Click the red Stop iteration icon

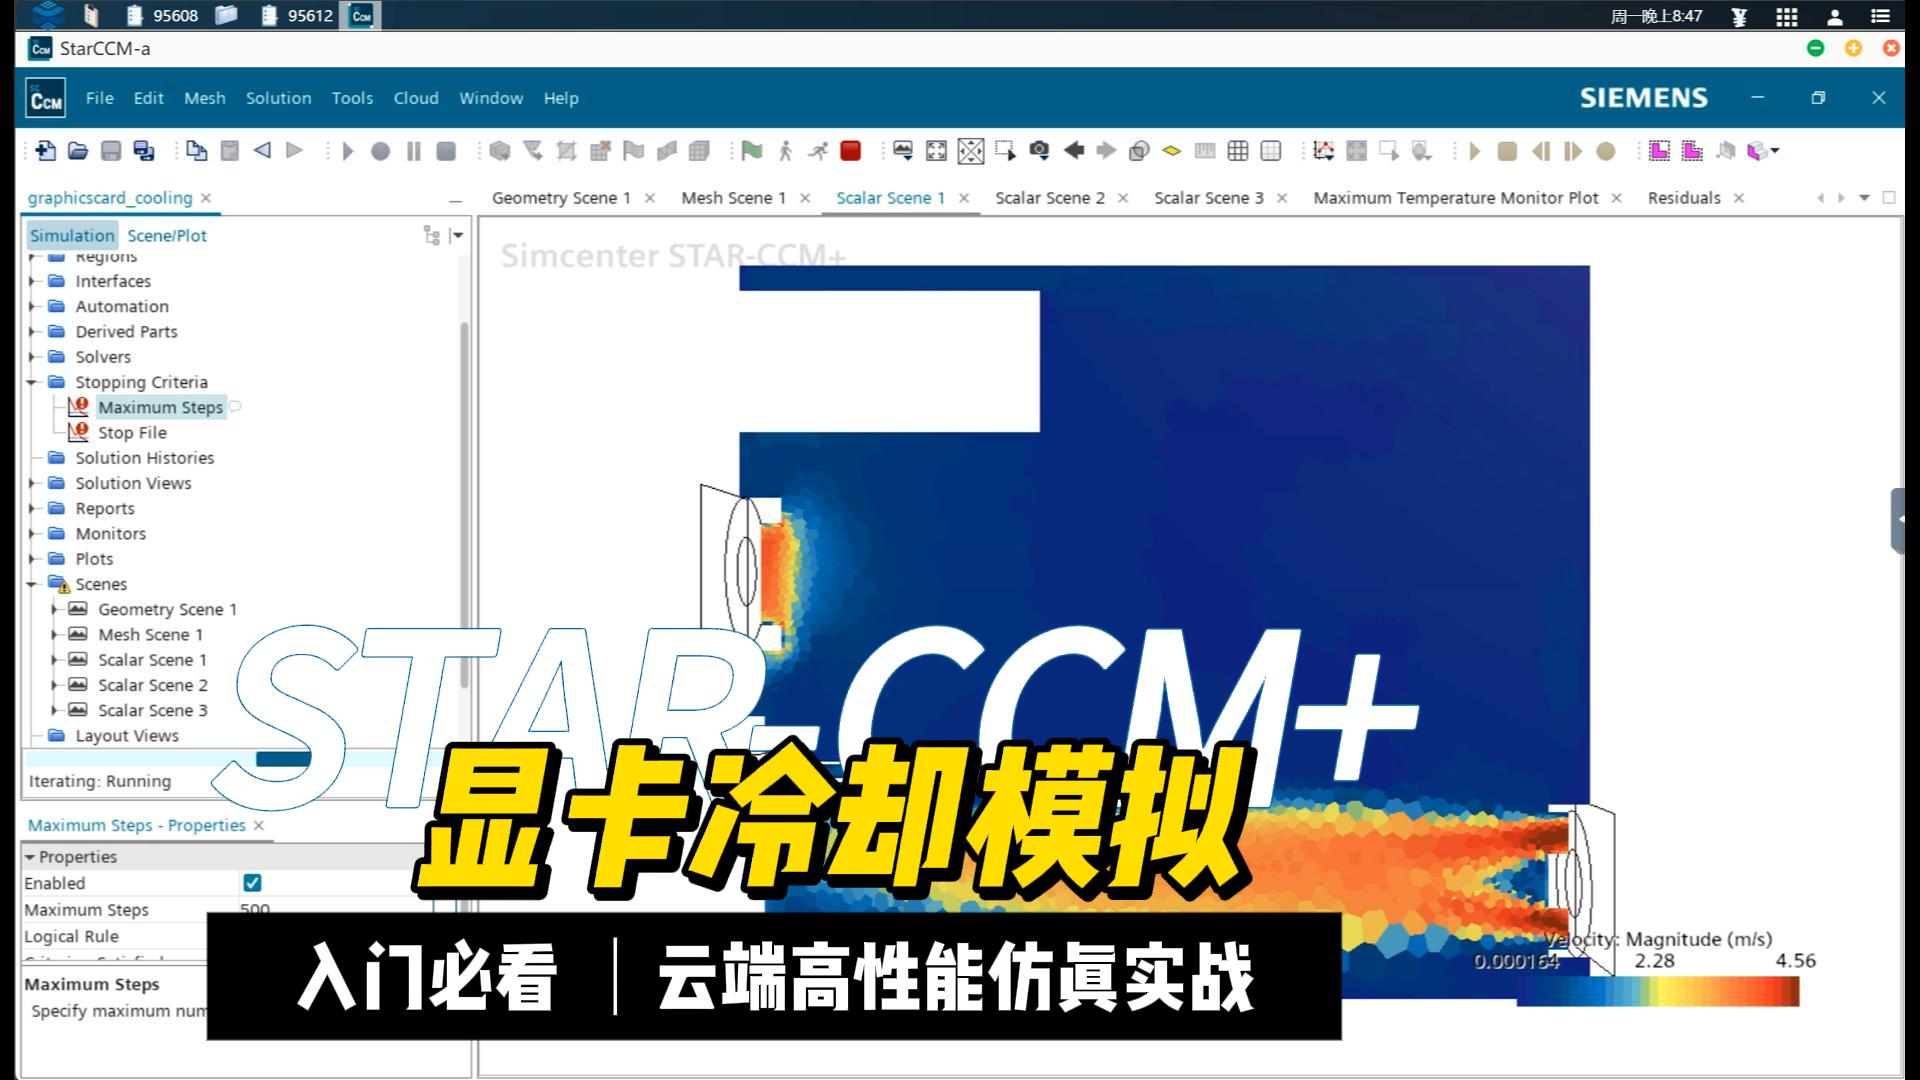(x=851, y=151)
